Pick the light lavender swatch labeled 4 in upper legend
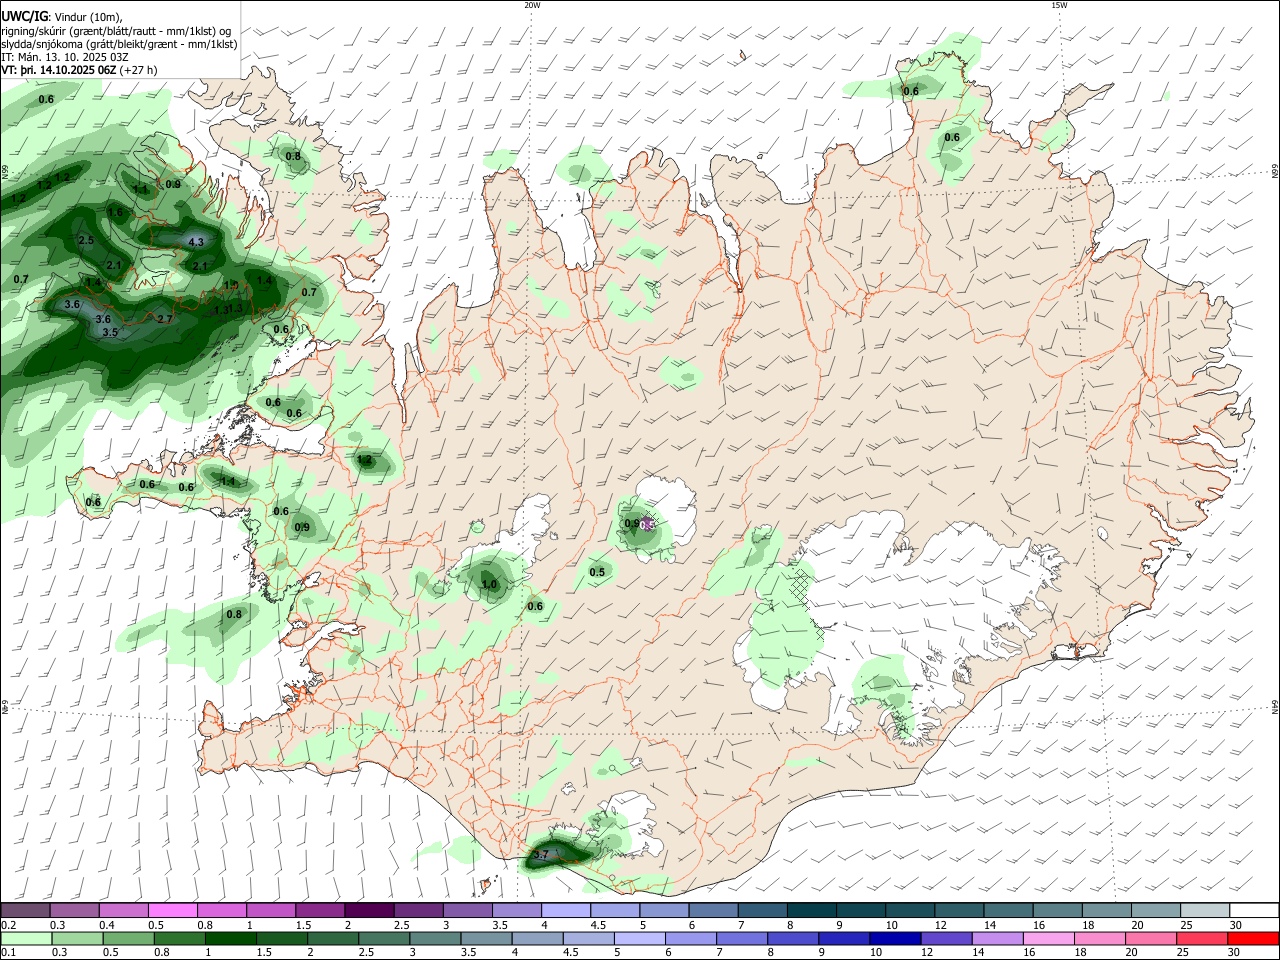 566,910
